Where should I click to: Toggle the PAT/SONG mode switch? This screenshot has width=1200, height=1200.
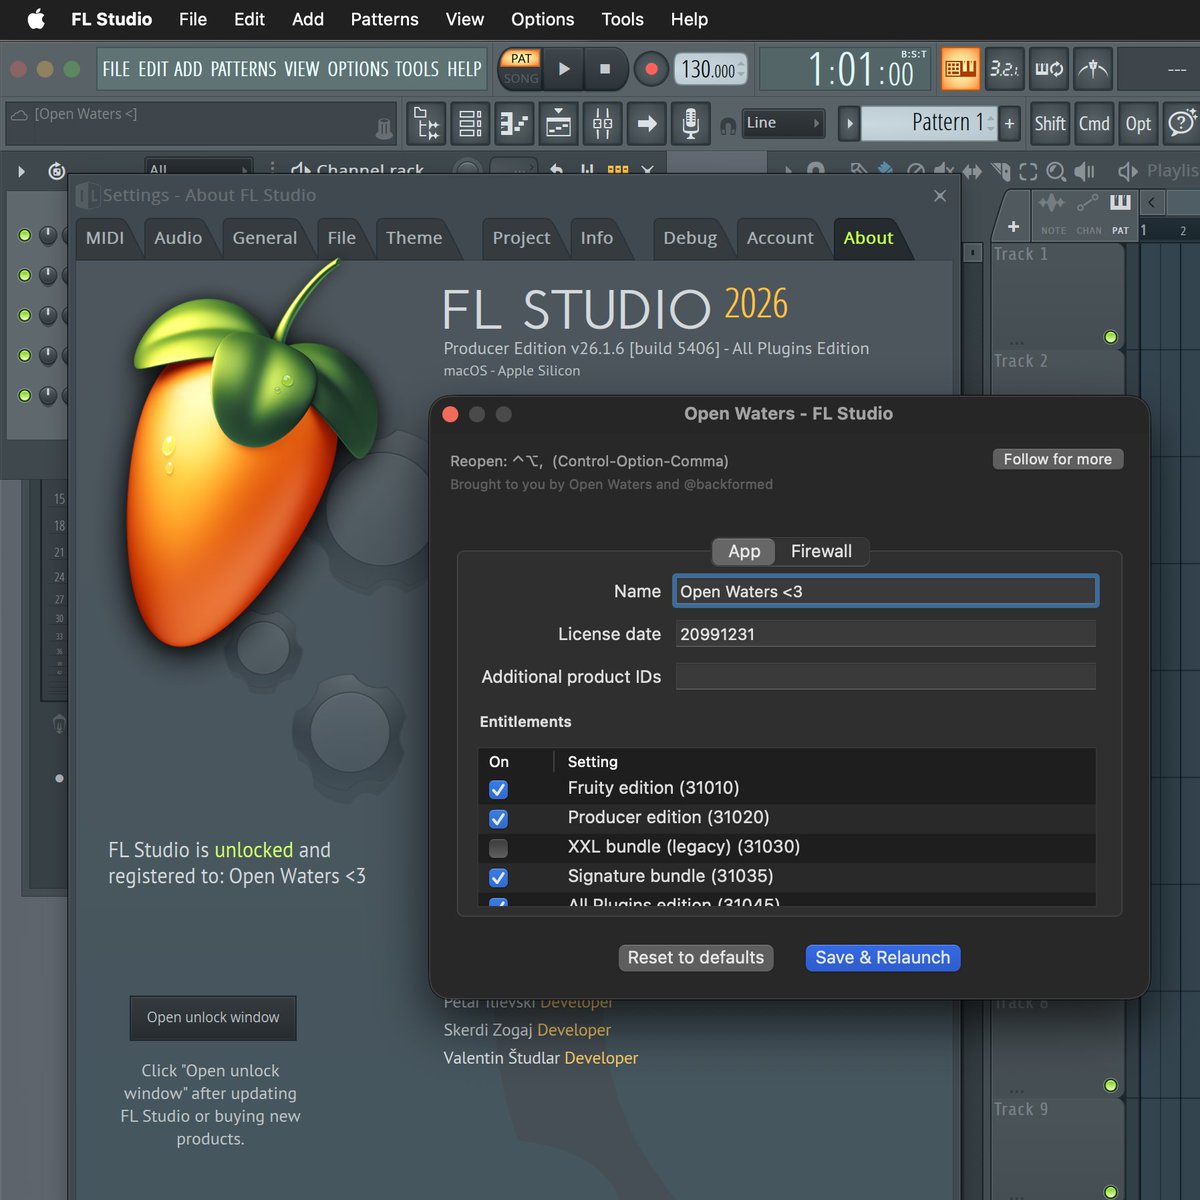pyautogui.click(x=520, y=68)
